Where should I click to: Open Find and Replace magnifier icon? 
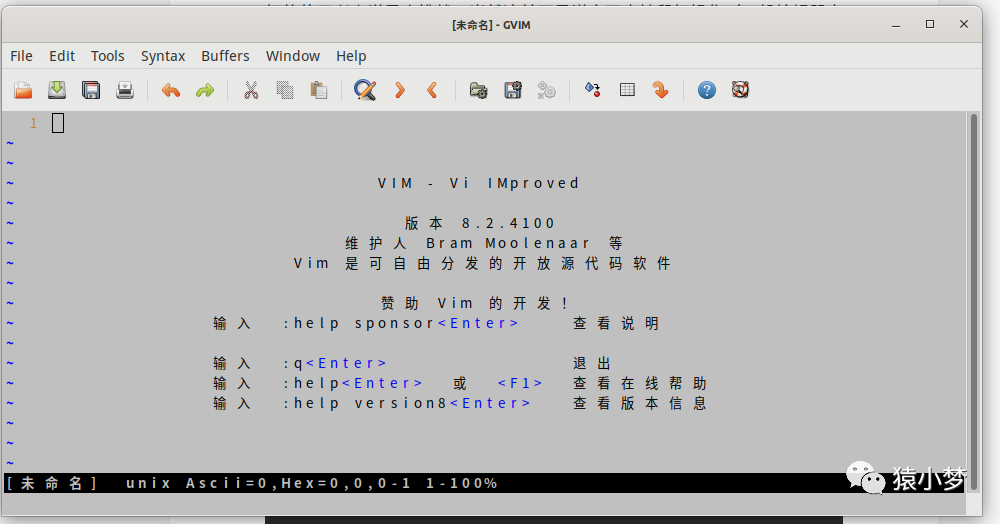365,90
